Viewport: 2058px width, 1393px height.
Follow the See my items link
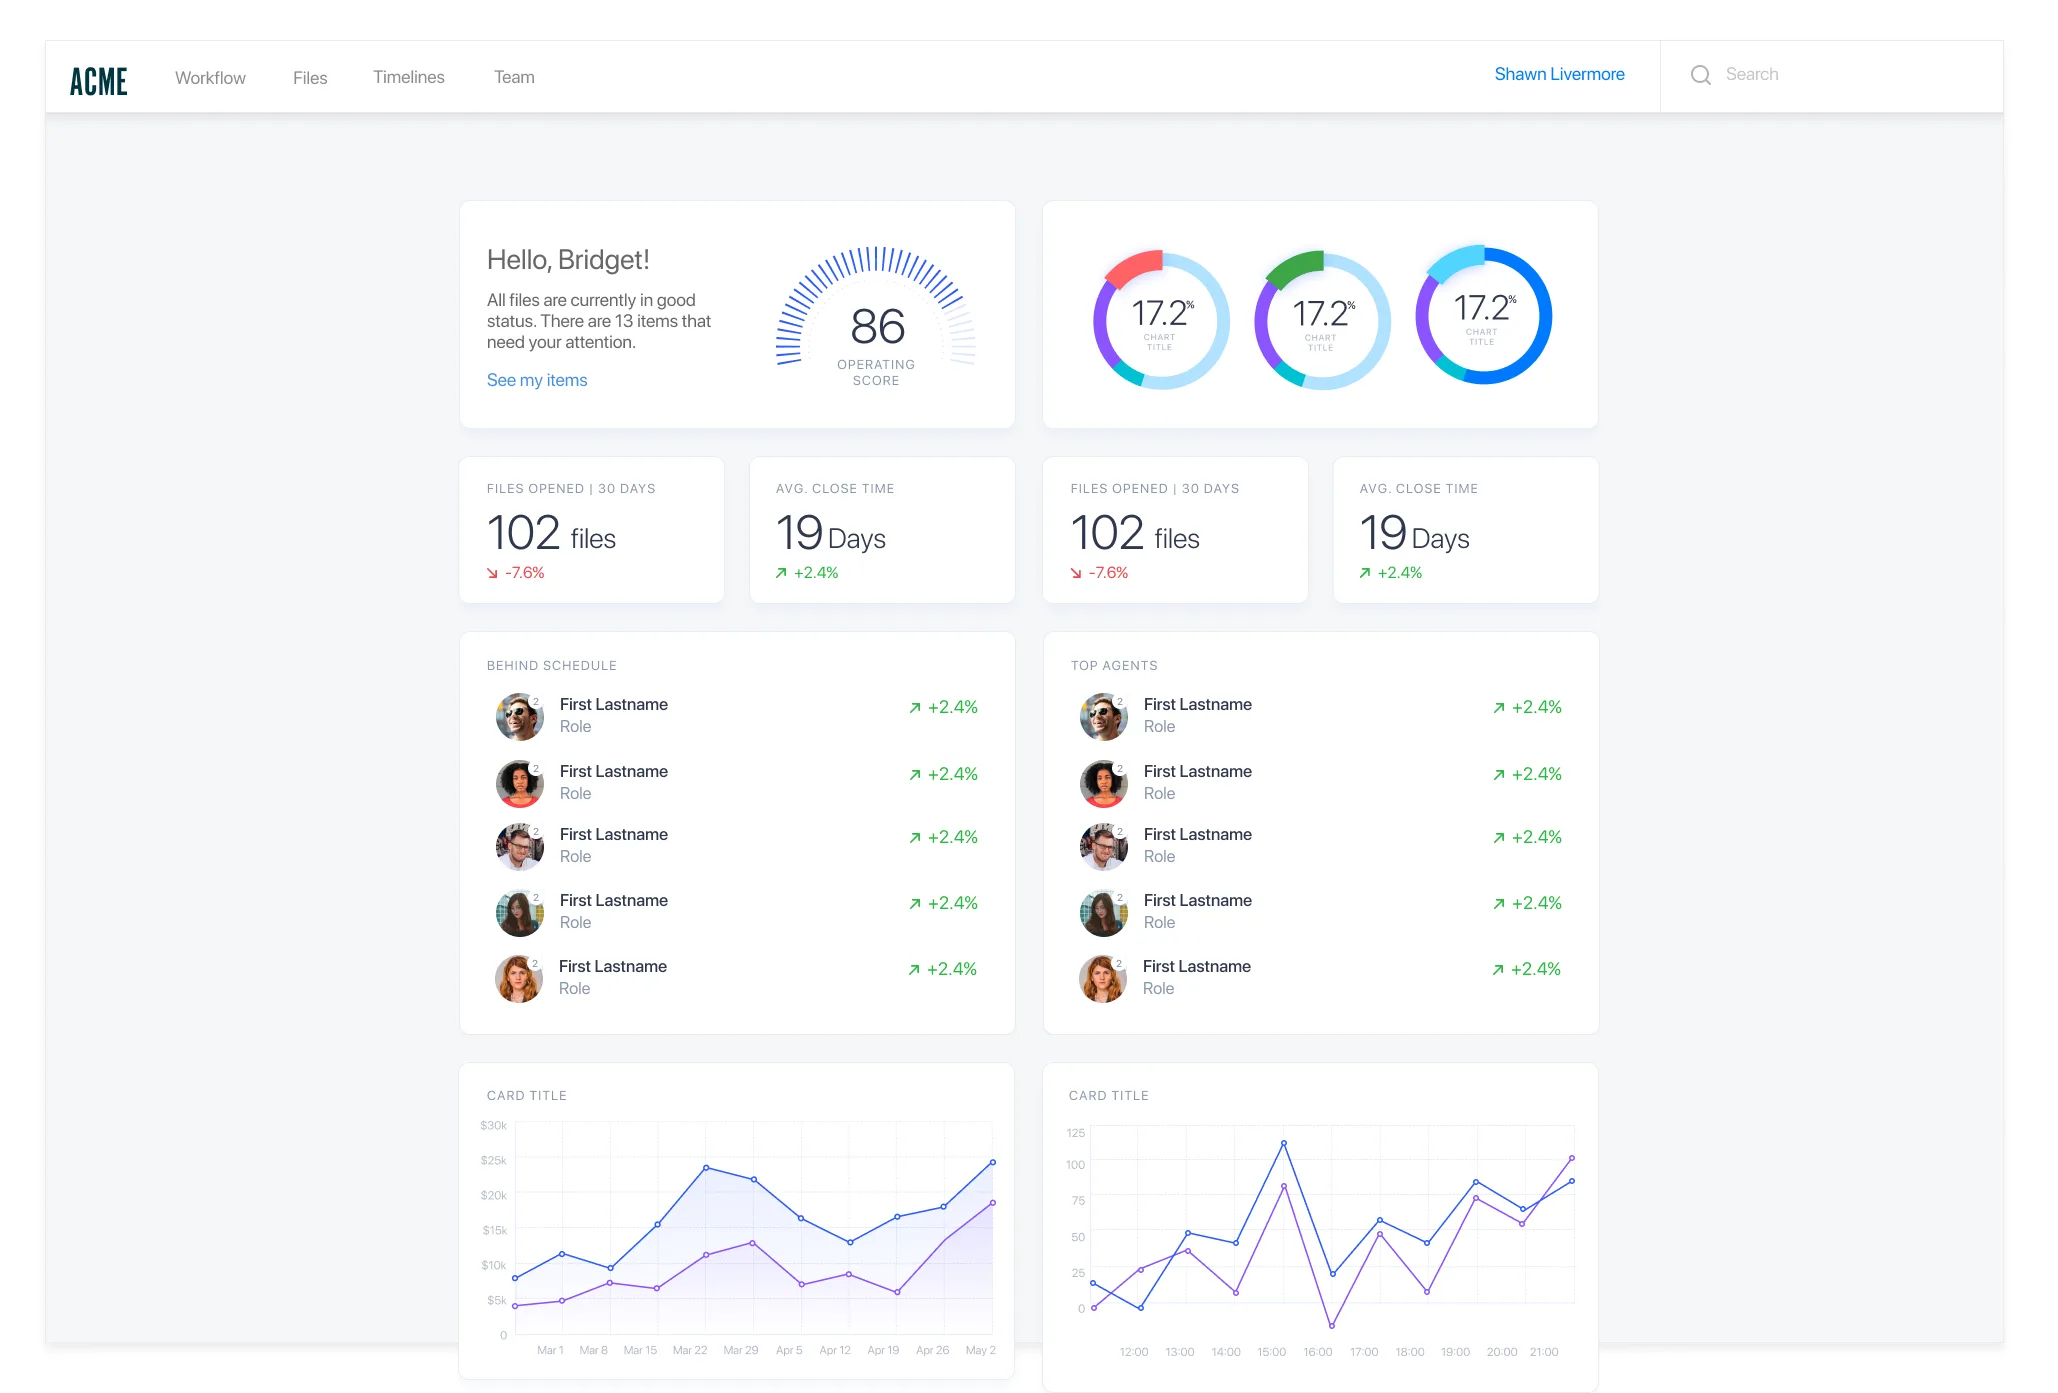[537, 380]
